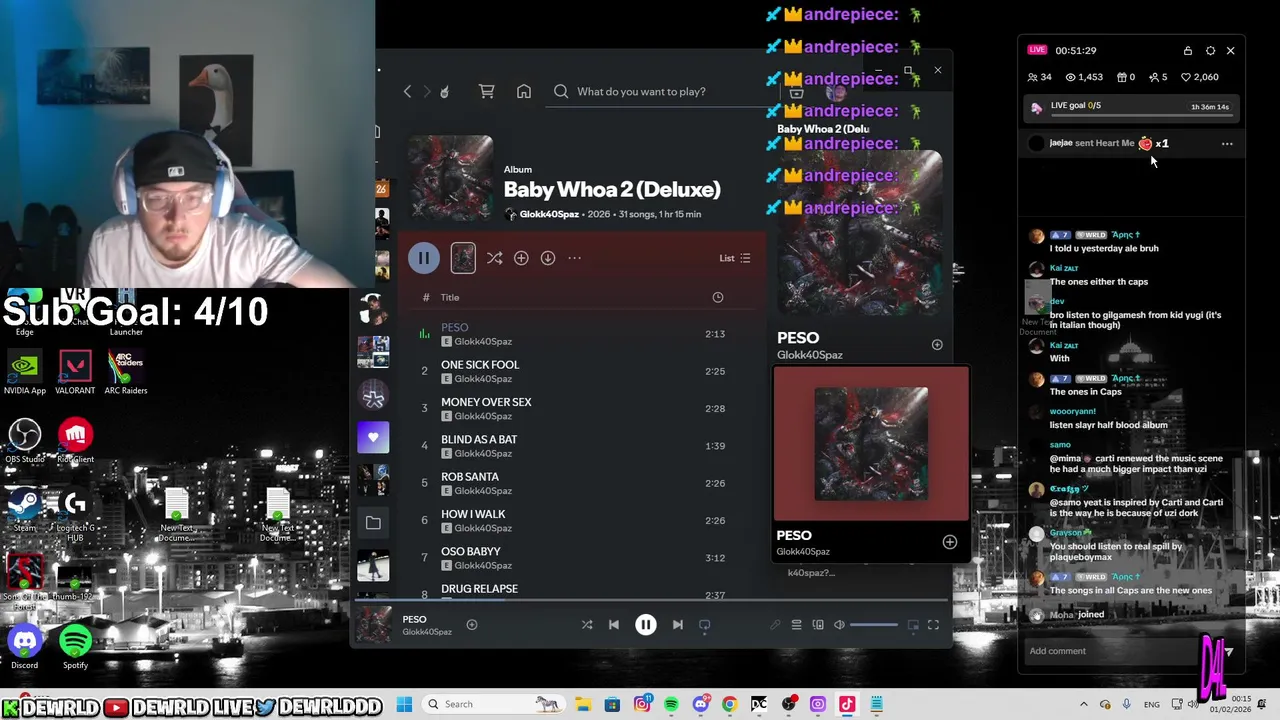
Task: Skip to next track in player bar
Action: 678,625
